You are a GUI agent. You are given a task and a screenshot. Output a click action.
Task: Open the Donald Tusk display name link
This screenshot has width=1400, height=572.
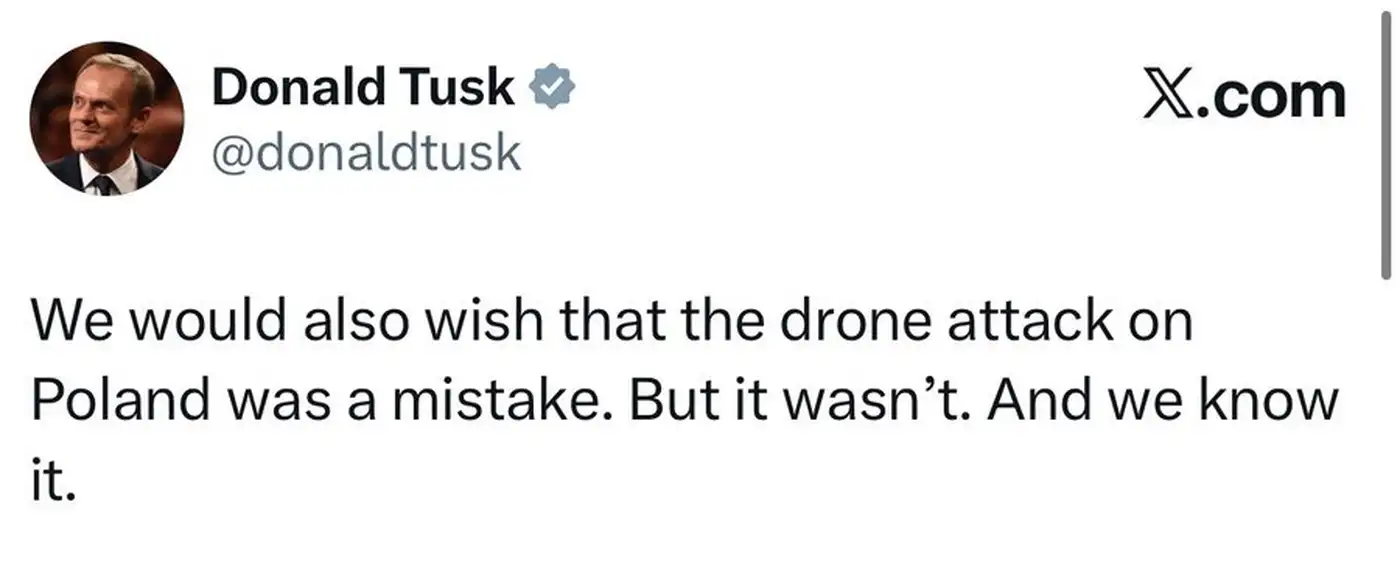pos(363,90)
